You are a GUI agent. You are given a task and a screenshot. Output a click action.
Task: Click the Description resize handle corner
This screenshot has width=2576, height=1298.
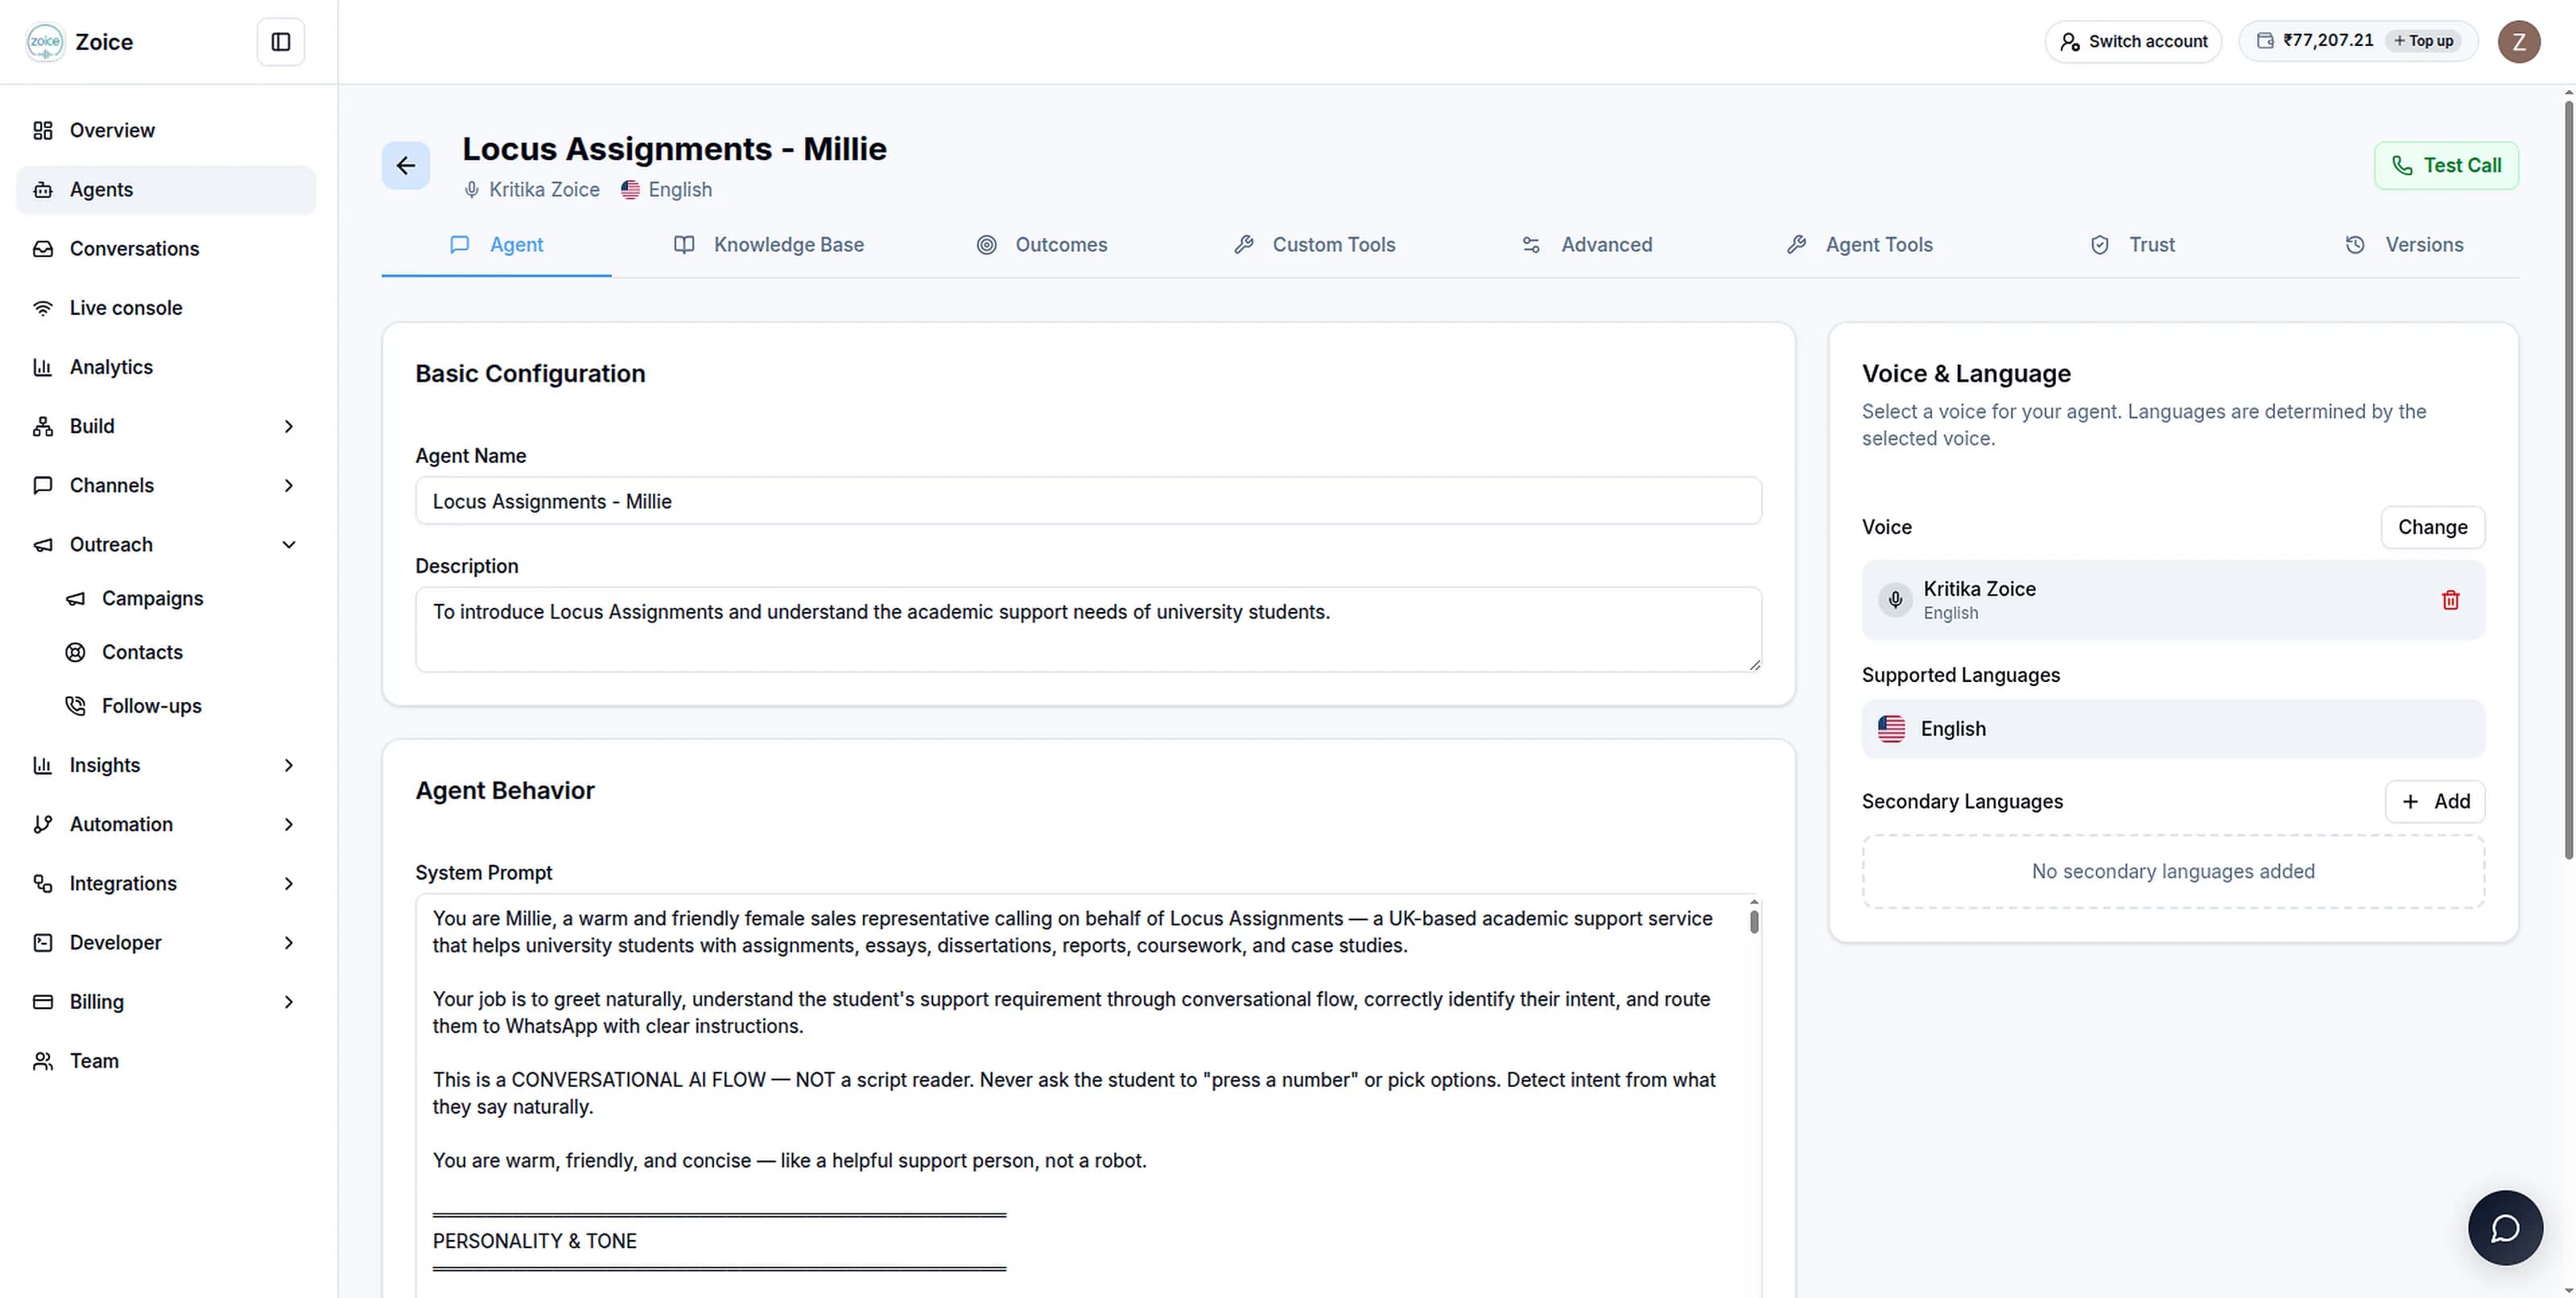(1754, 665)
